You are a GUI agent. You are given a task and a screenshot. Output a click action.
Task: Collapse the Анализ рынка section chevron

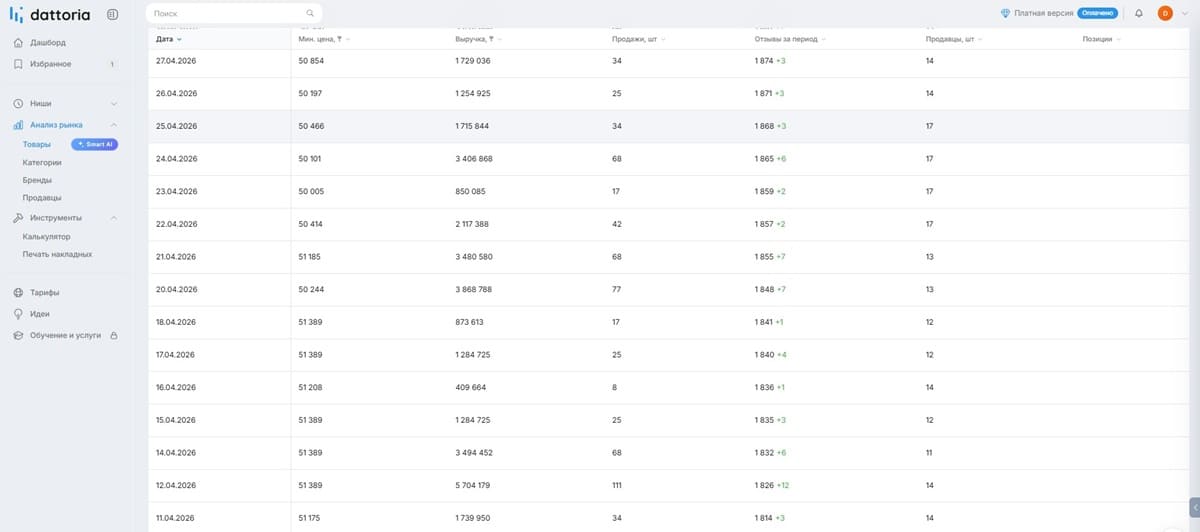[114, 125]
